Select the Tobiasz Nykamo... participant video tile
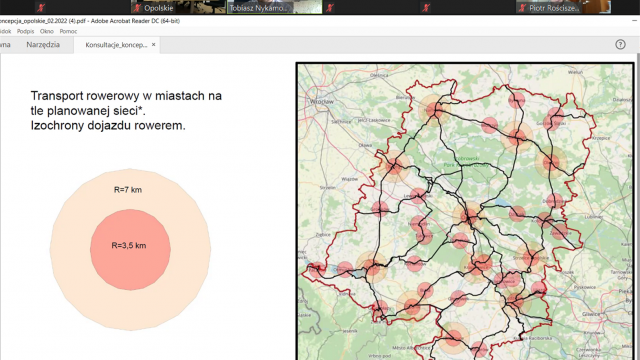Viewport: 640px width, 360px height. pyautogui.click(x=274, y=7)
